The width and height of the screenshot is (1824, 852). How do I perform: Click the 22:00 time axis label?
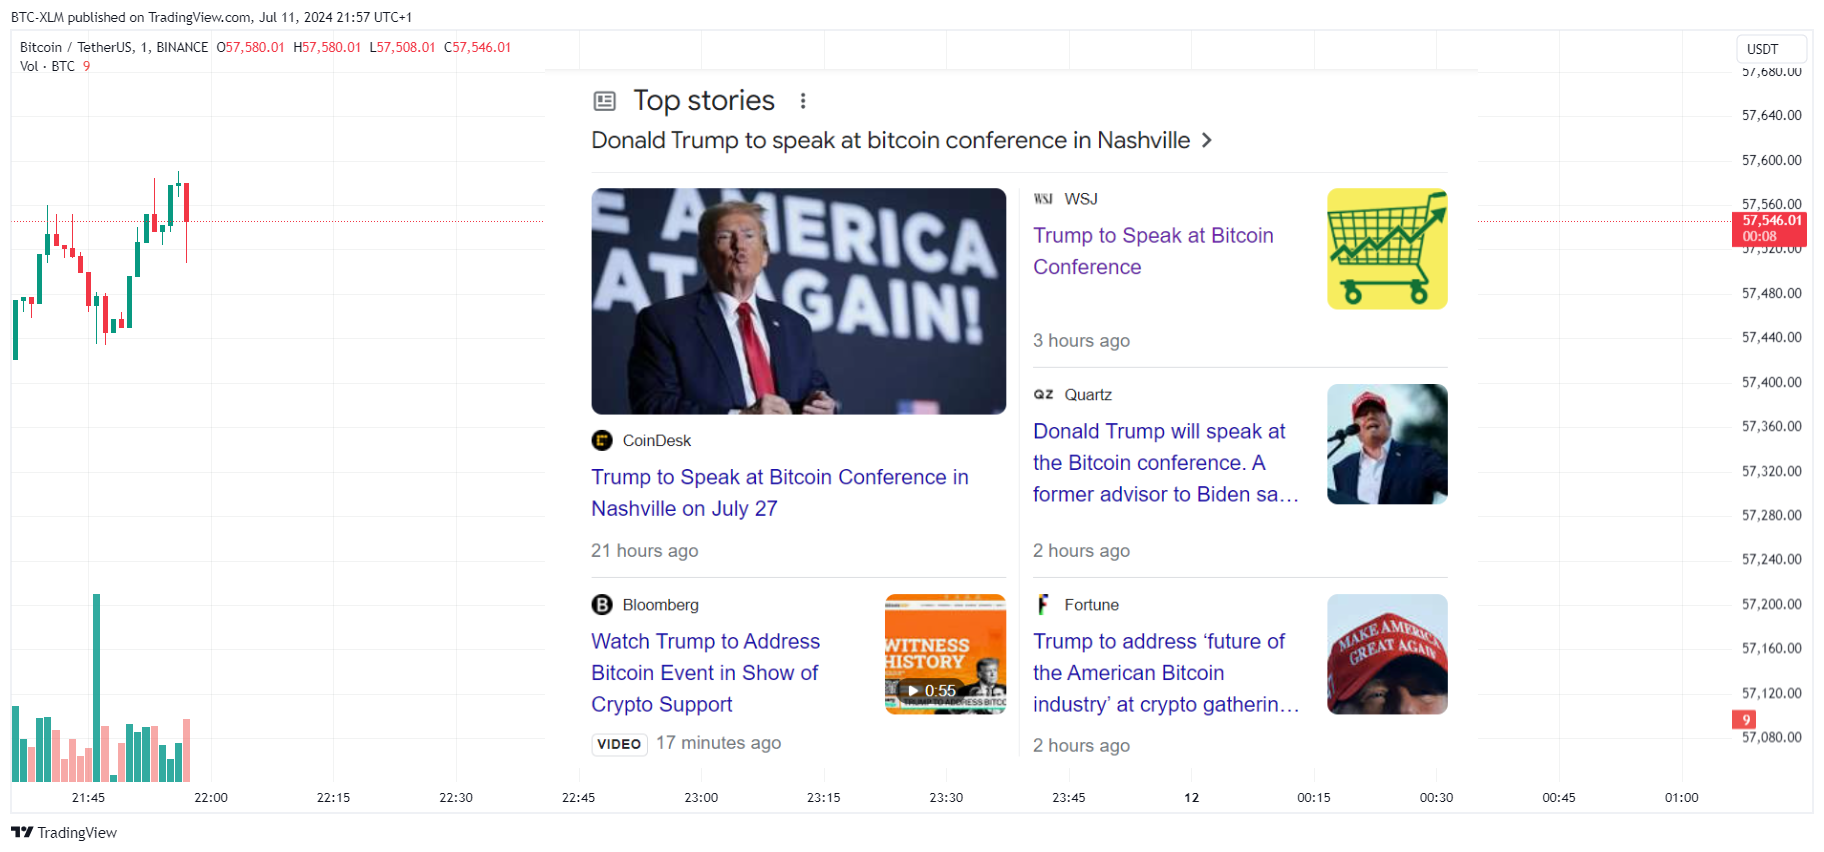coord(211,798)
